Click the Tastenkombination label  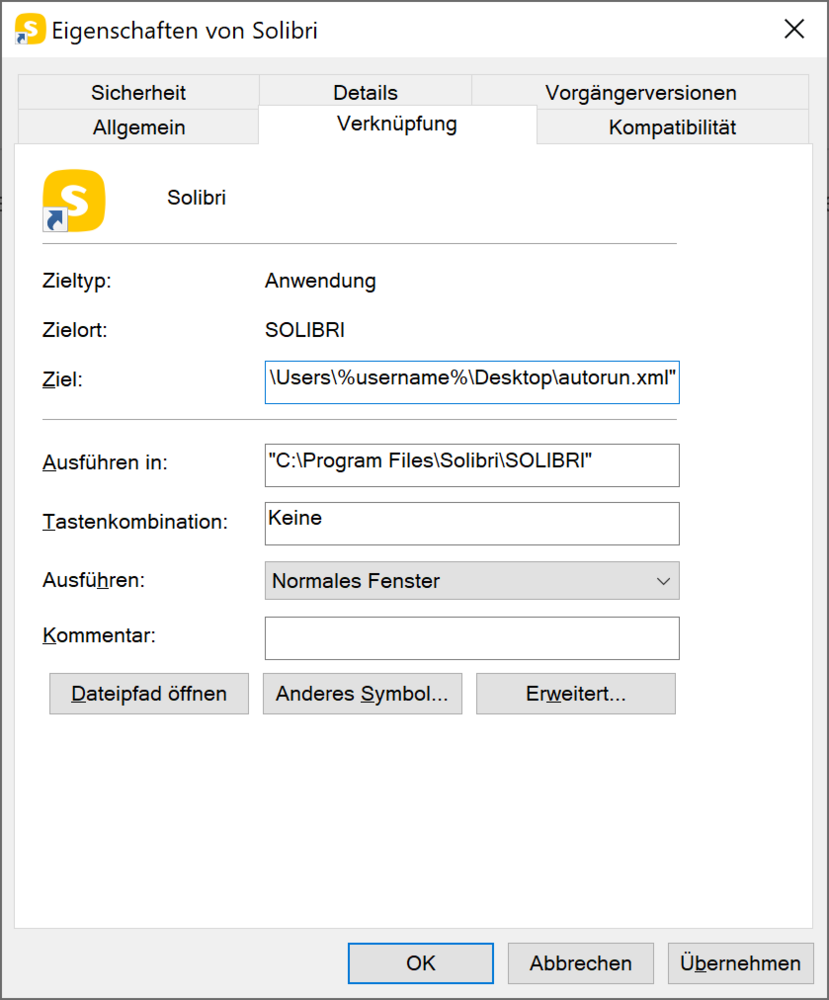pyautogui.click(x=135, y=522)
